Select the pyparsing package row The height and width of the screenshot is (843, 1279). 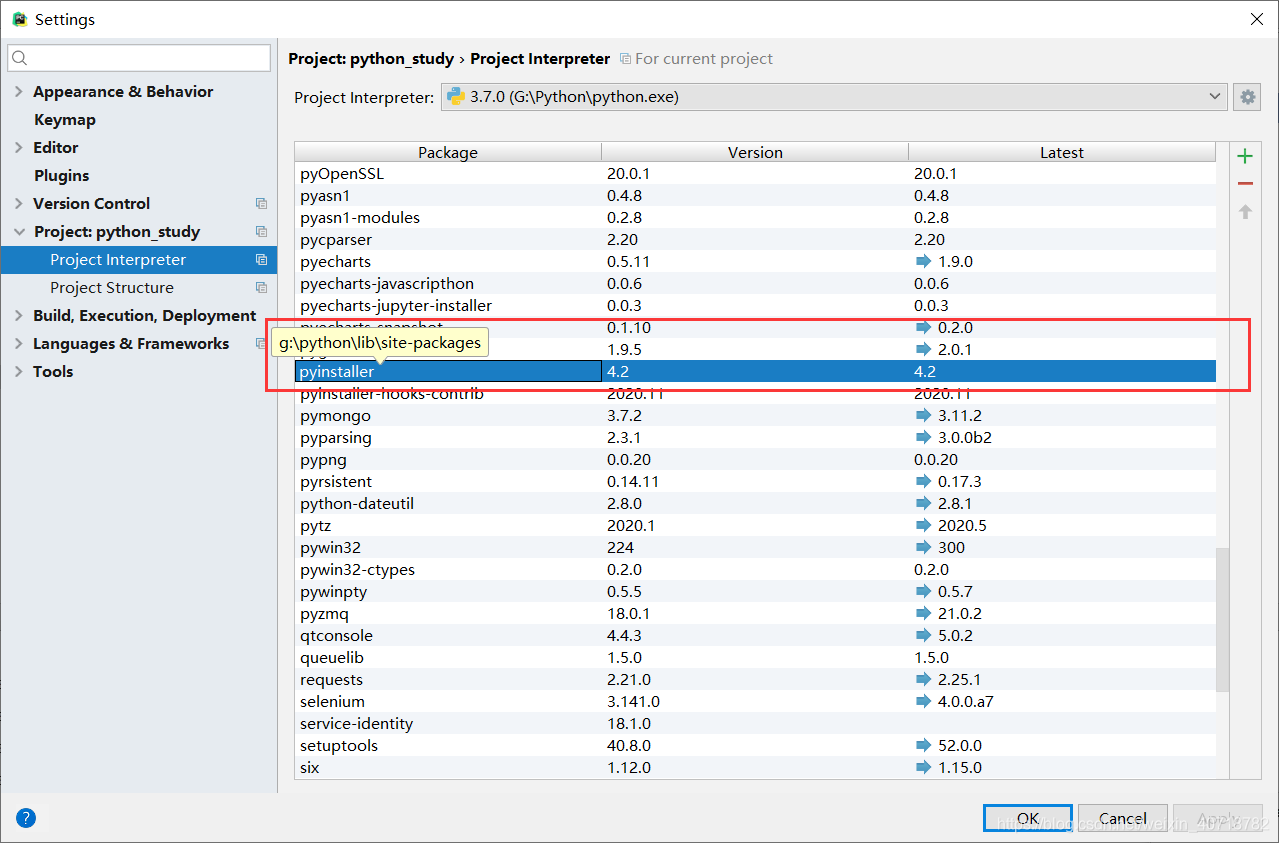(755, 437)
